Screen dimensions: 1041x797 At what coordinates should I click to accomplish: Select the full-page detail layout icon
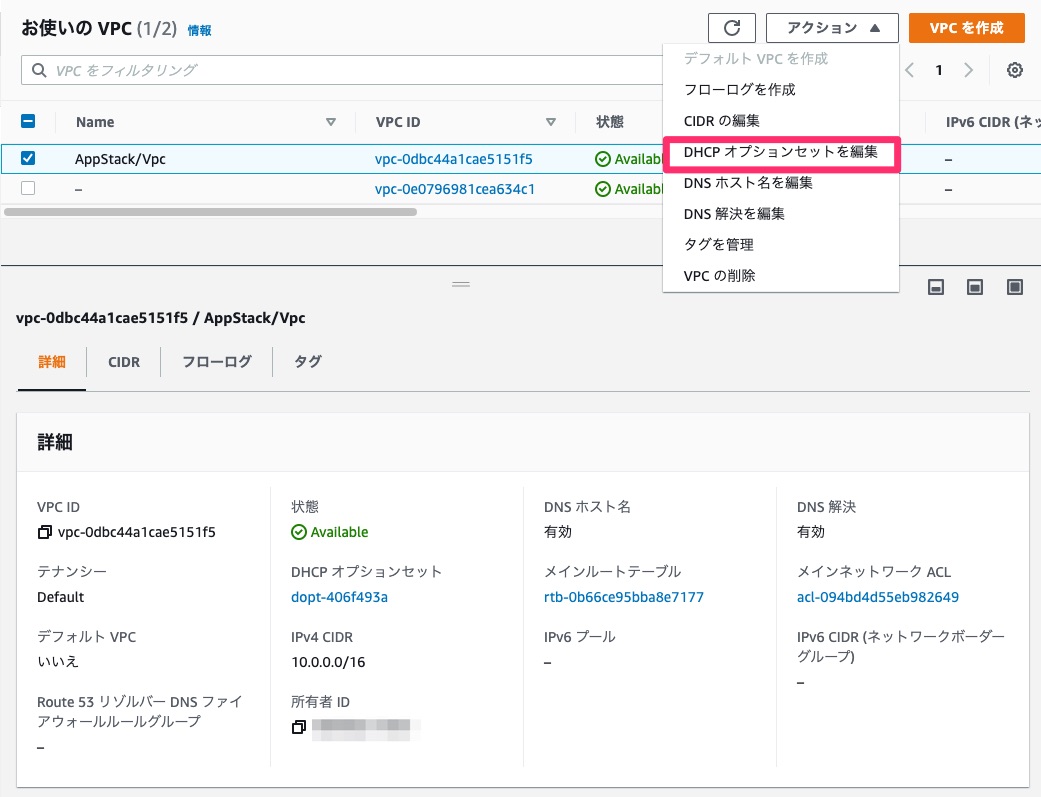[x=1014, y=287]
